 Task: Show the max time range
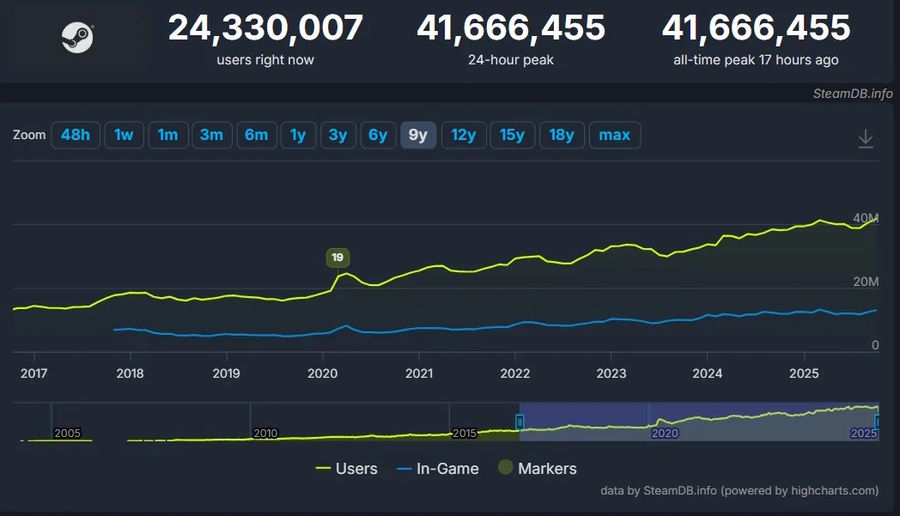click(614, 135)
